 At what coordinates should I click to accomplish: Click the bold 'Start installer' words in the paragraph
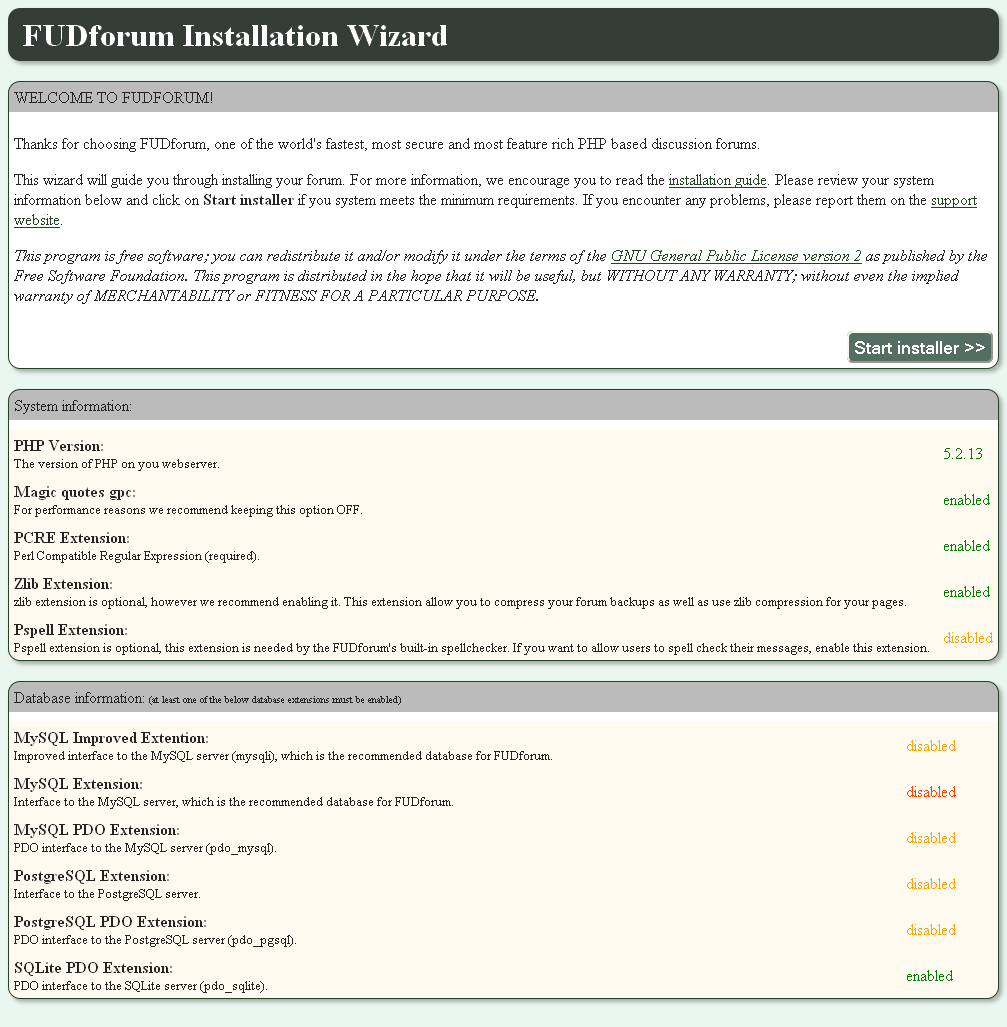pyautogui.click(x=248, y=200)
